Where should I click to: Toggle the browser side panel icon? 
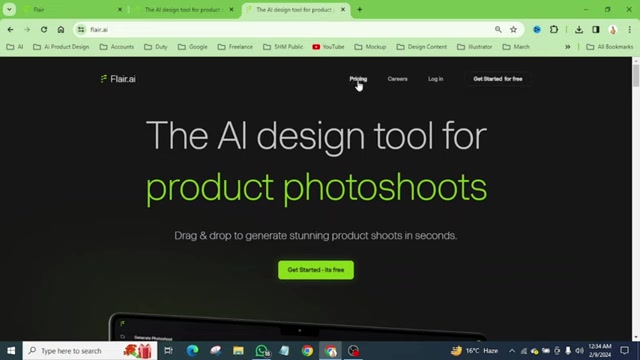[x=596, y=29]
